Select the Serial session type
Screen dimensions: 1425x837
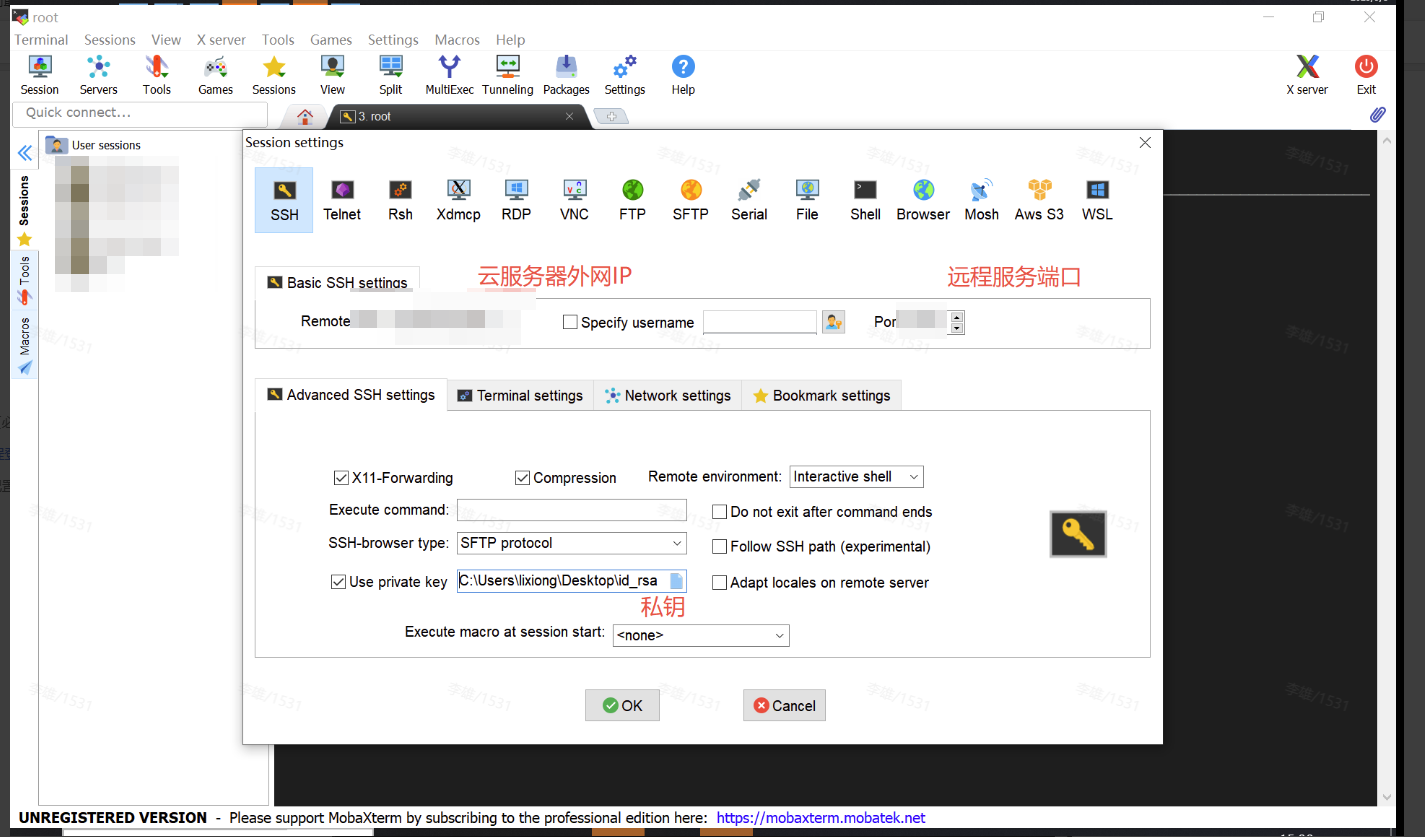point(749,199)
